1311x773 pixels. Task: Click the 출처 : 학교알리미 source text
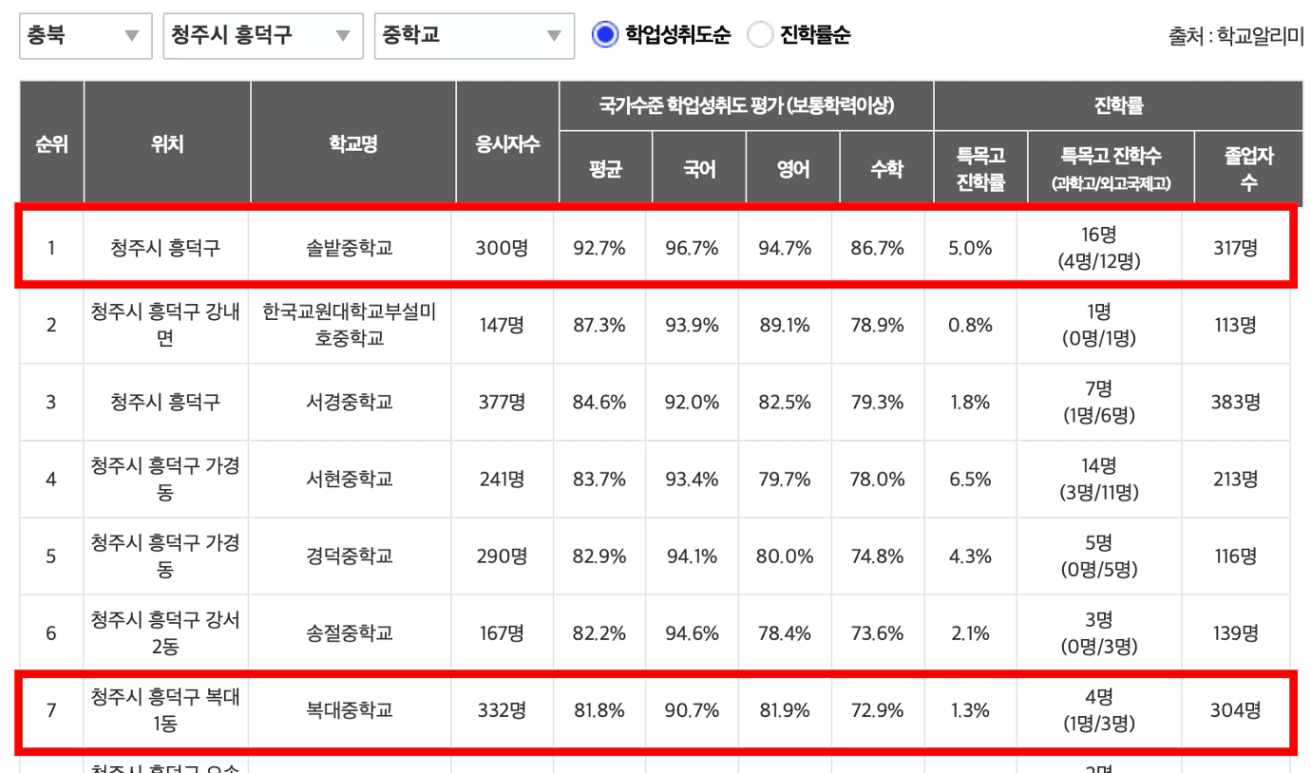pyautogui.click(x=1236, y=38)
